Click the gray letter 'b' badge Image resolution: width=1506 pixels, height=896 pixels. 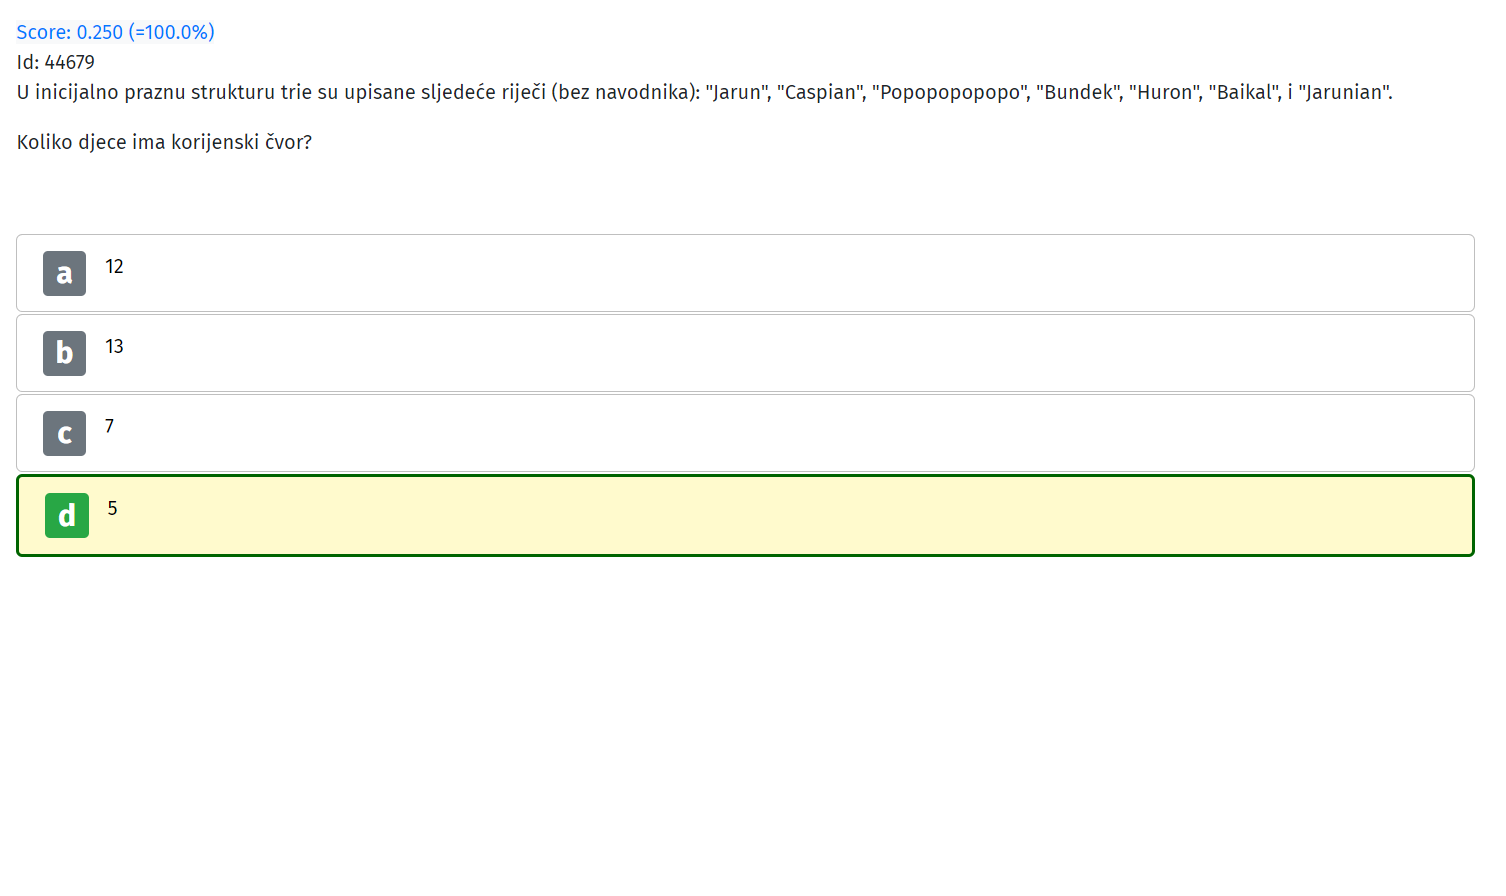click(x=64, y=353)
